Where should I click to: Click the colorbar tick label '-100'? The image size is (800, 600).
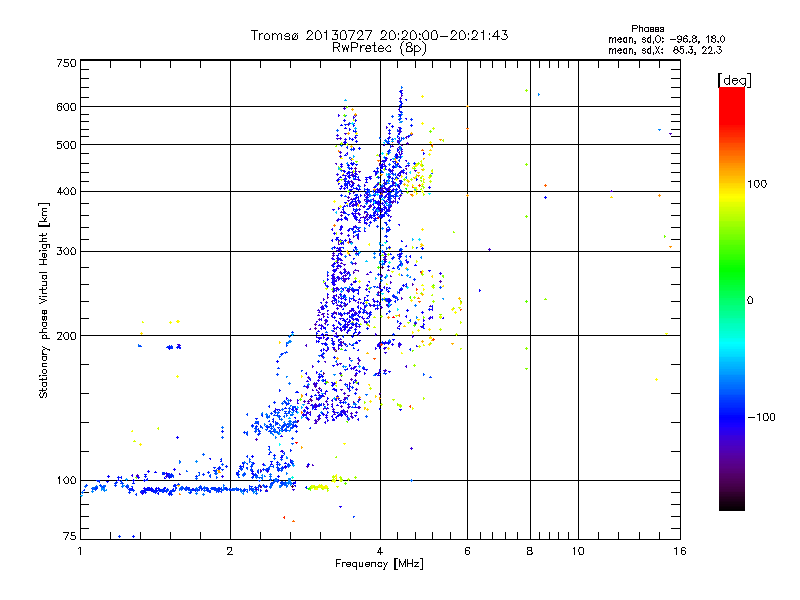[762, 417]
